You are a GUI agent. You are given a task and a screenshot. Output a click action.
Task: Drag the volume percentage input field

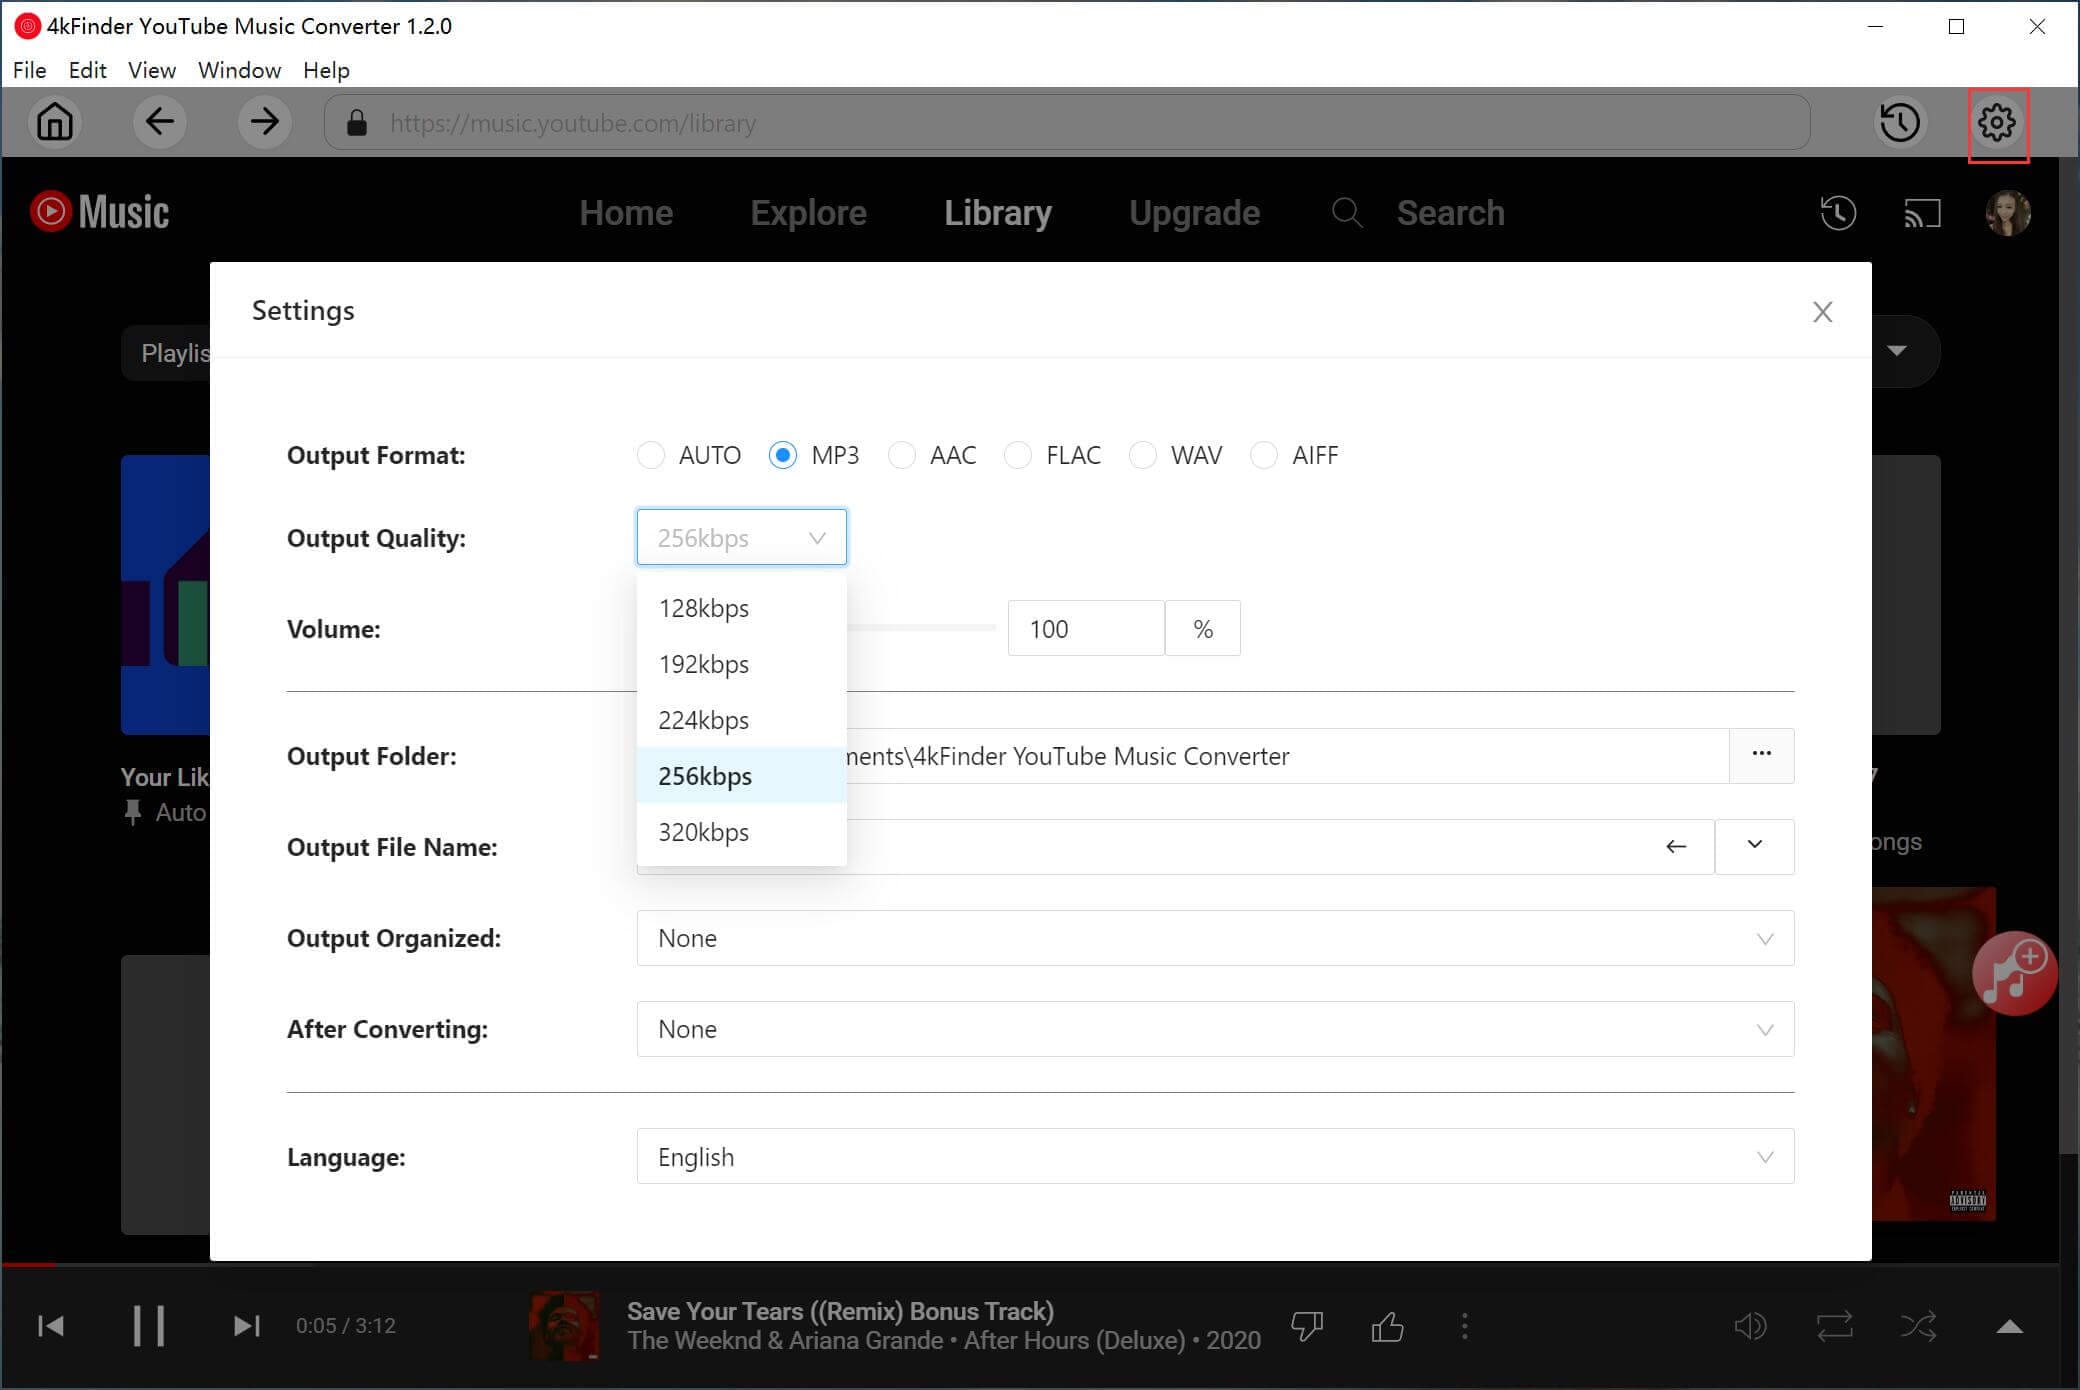(1086, 627)
